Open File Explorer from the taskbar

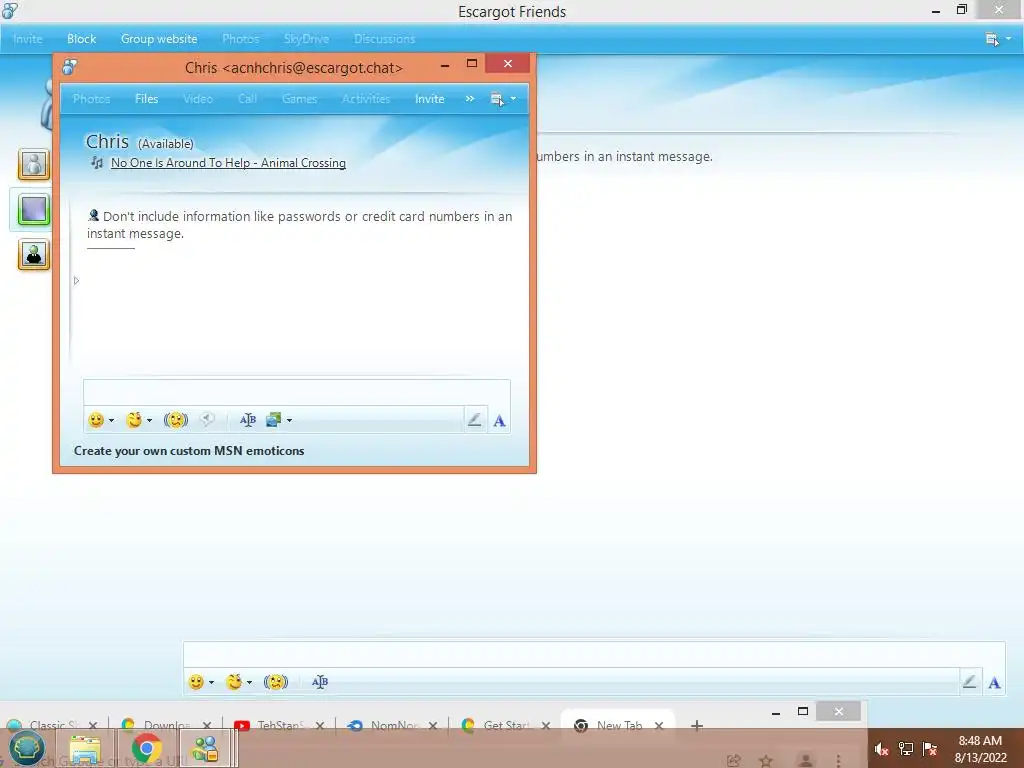click(x=85, y=750)
